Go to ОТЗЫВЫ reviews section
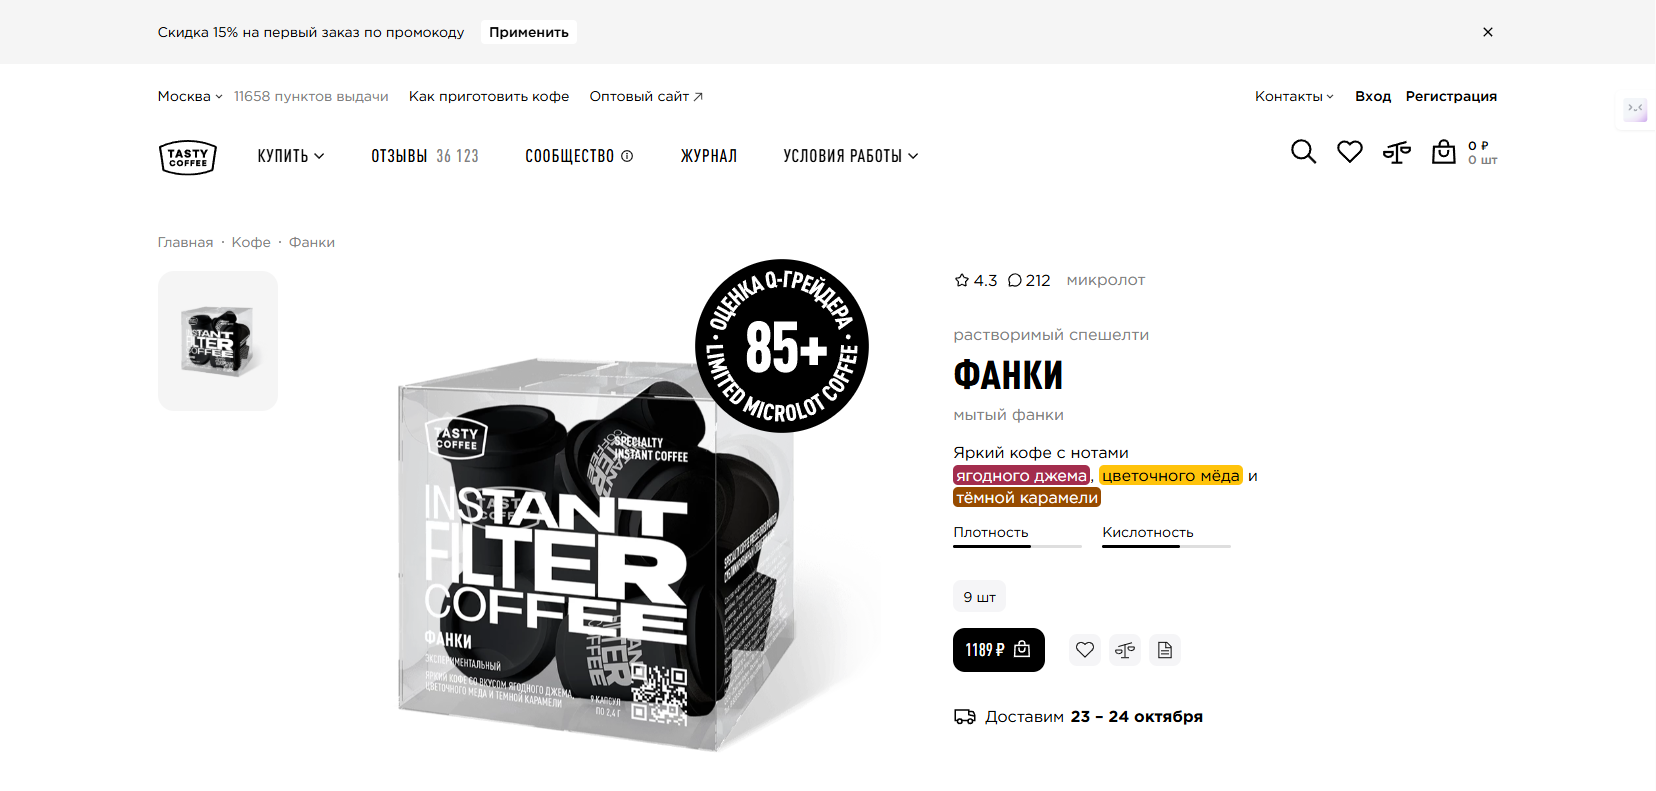Screen dimensions: 1656x791 coord(425,156)
